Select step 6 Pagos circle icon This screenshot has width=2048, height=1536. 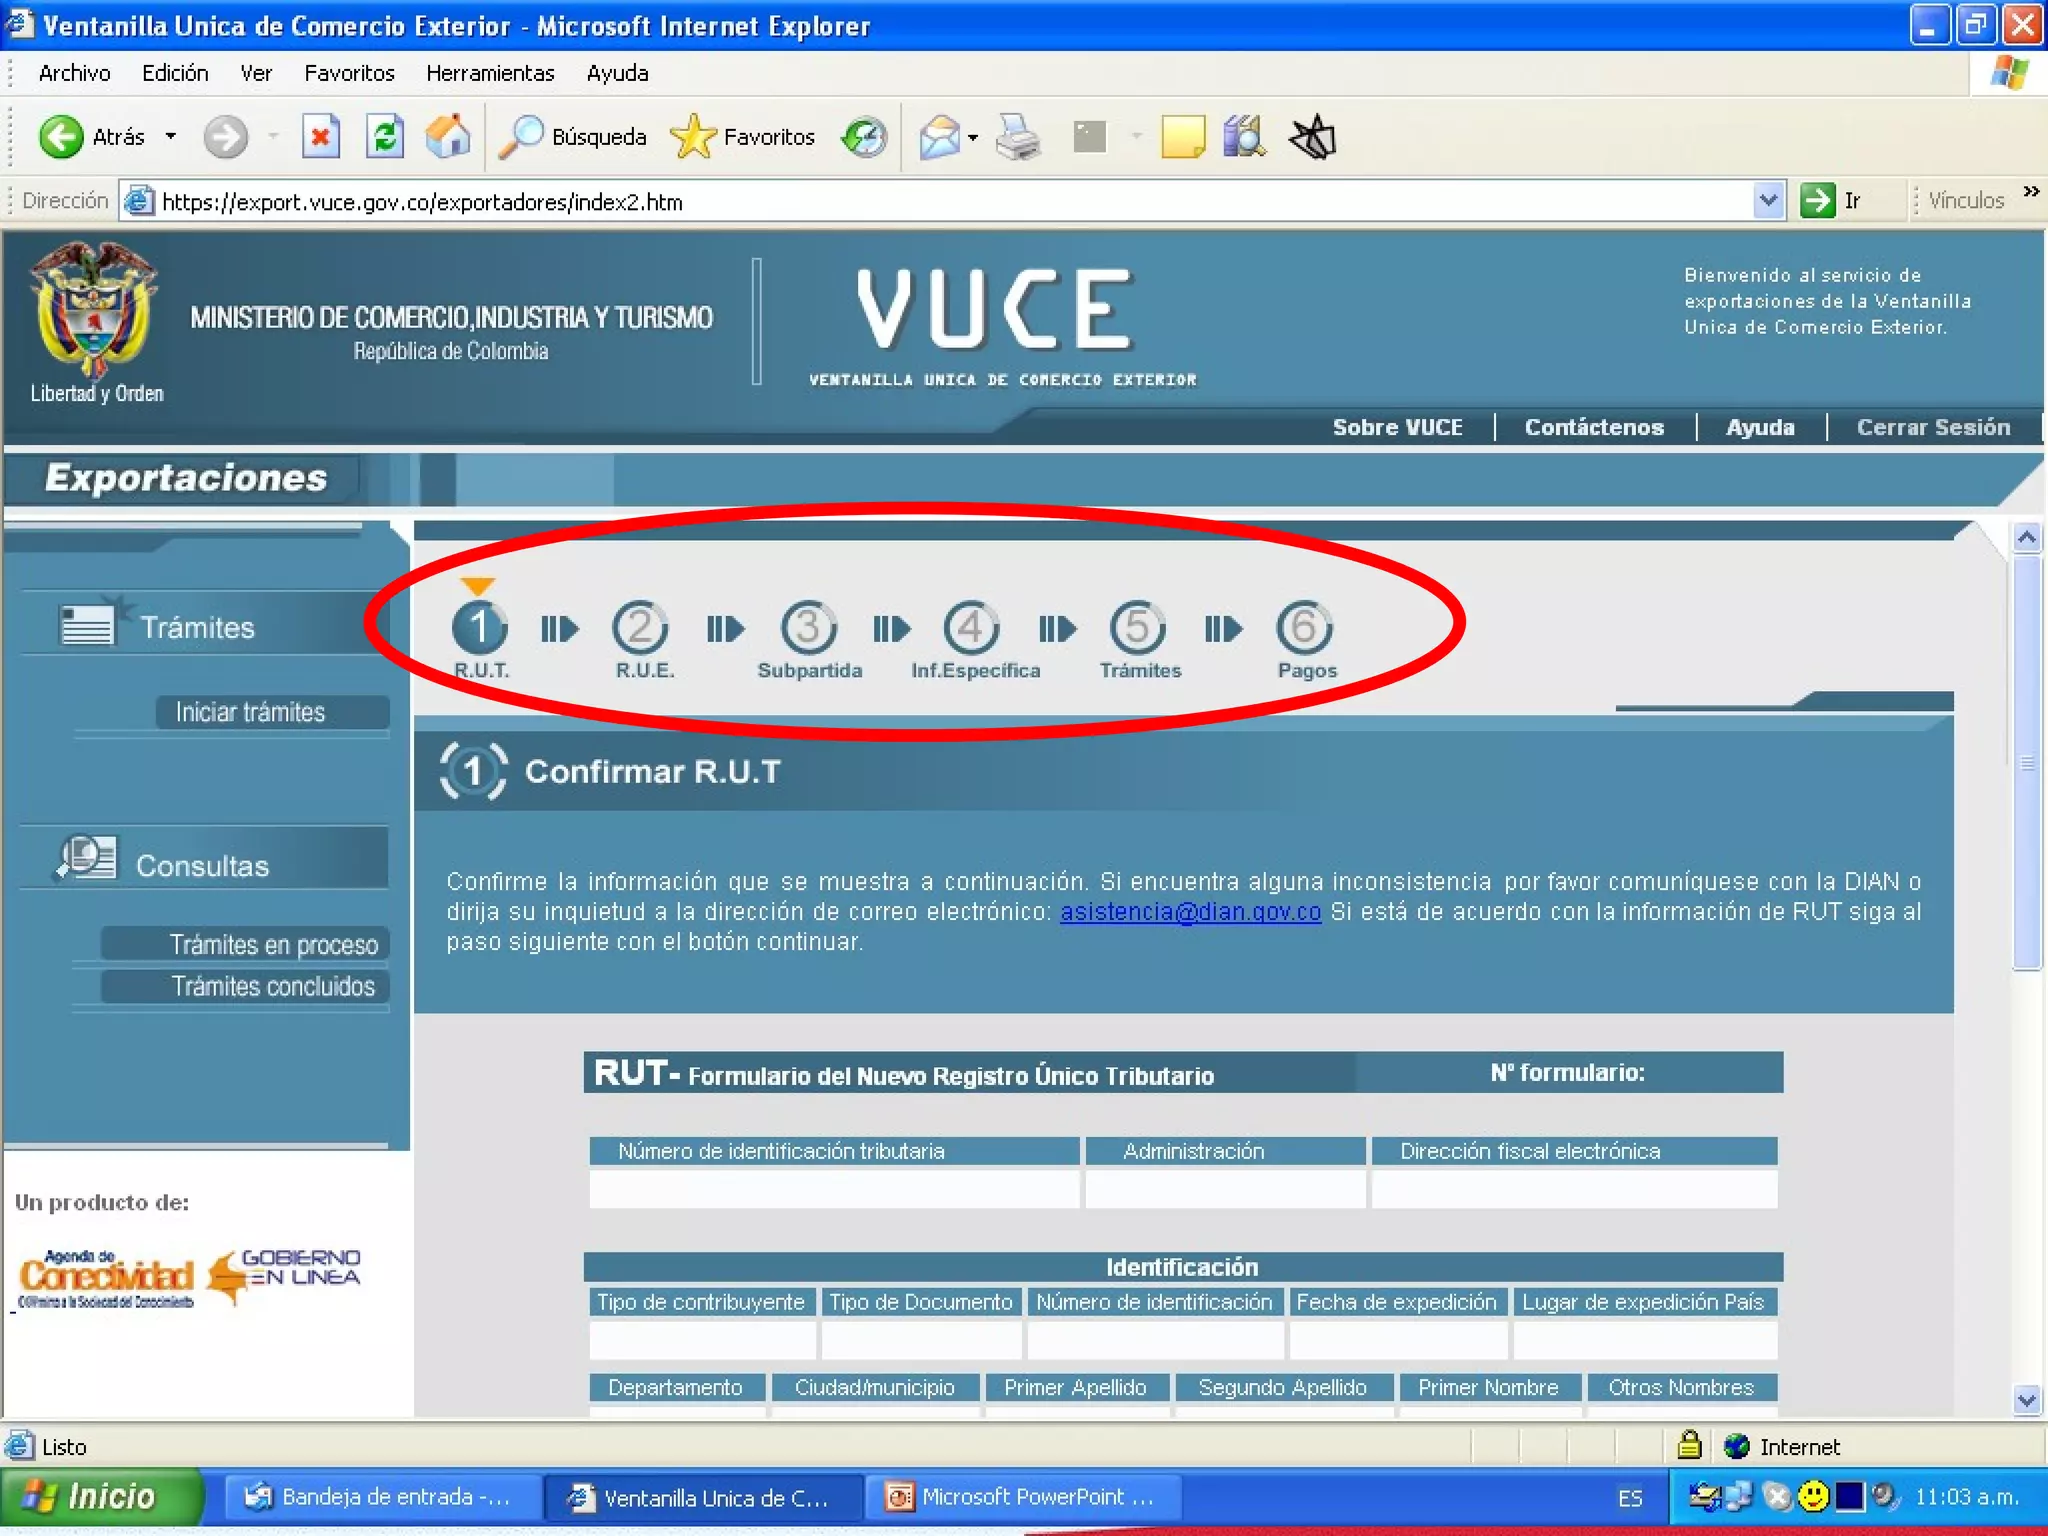[1304, 628]
